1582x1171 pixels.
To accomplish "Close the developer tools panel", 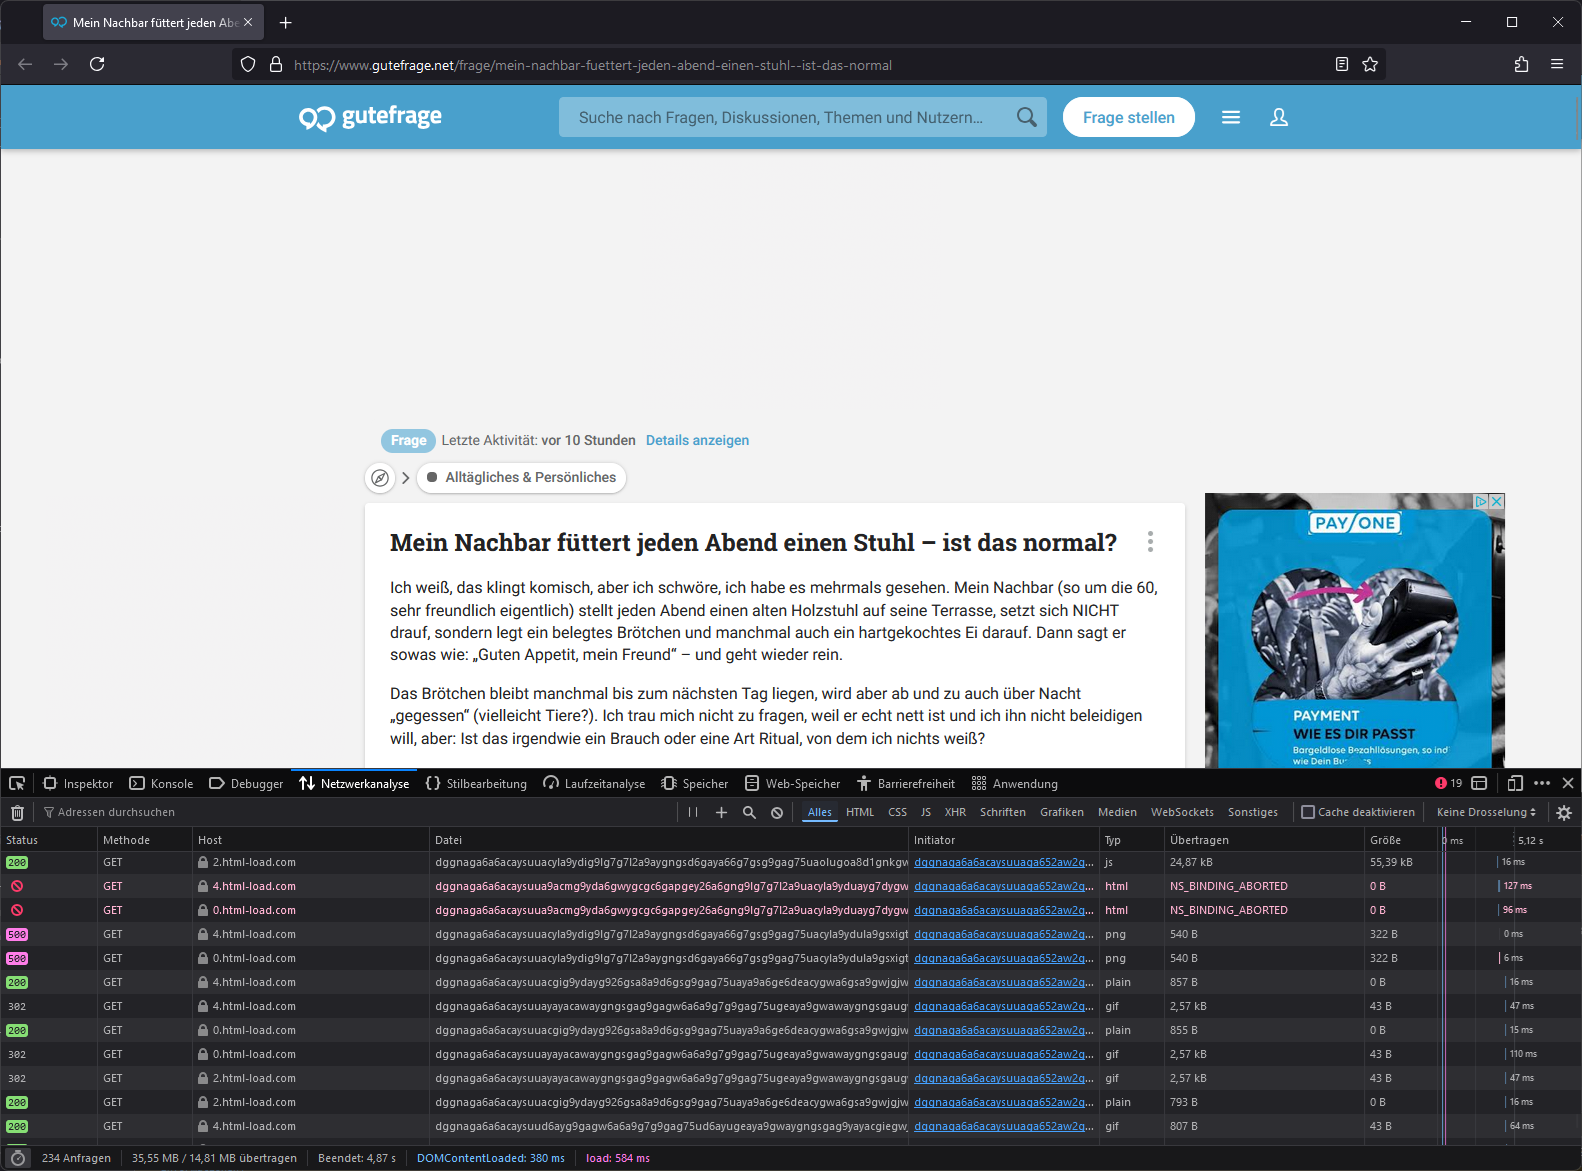I will pos(1568,783).
